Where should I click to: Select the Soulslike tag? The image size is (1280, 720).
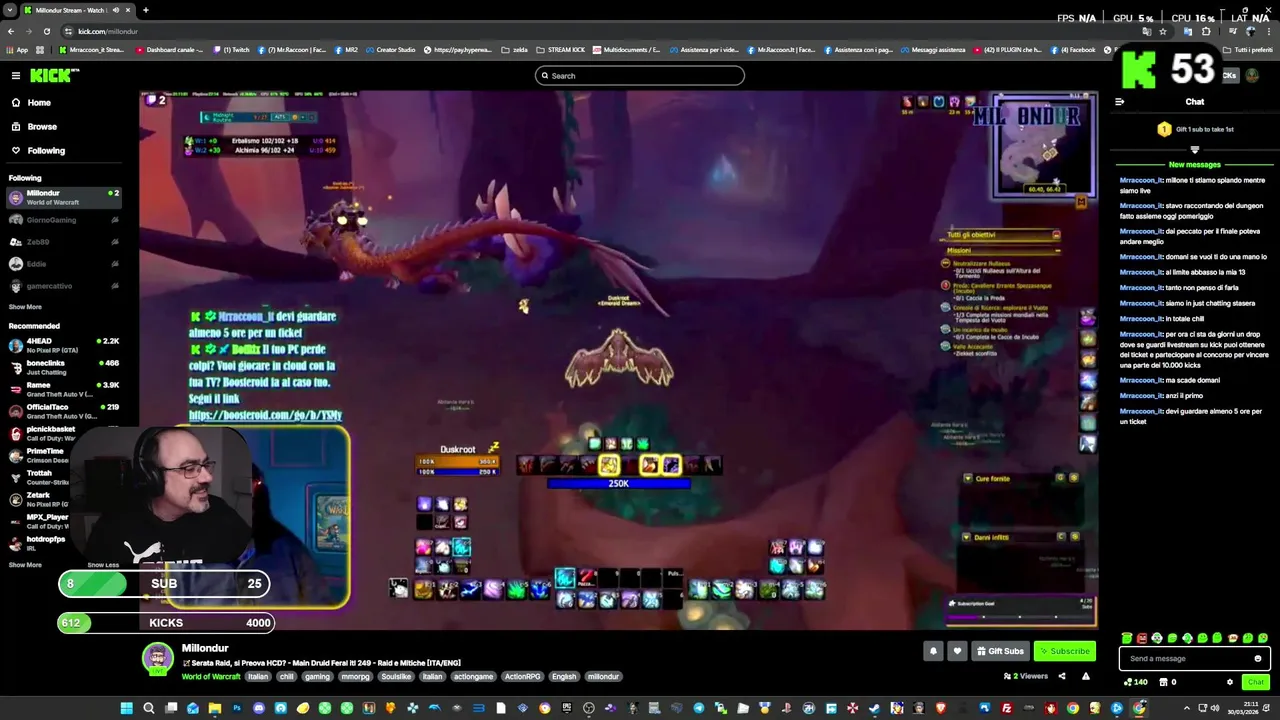pyautogui.click(x=396, y=677)
